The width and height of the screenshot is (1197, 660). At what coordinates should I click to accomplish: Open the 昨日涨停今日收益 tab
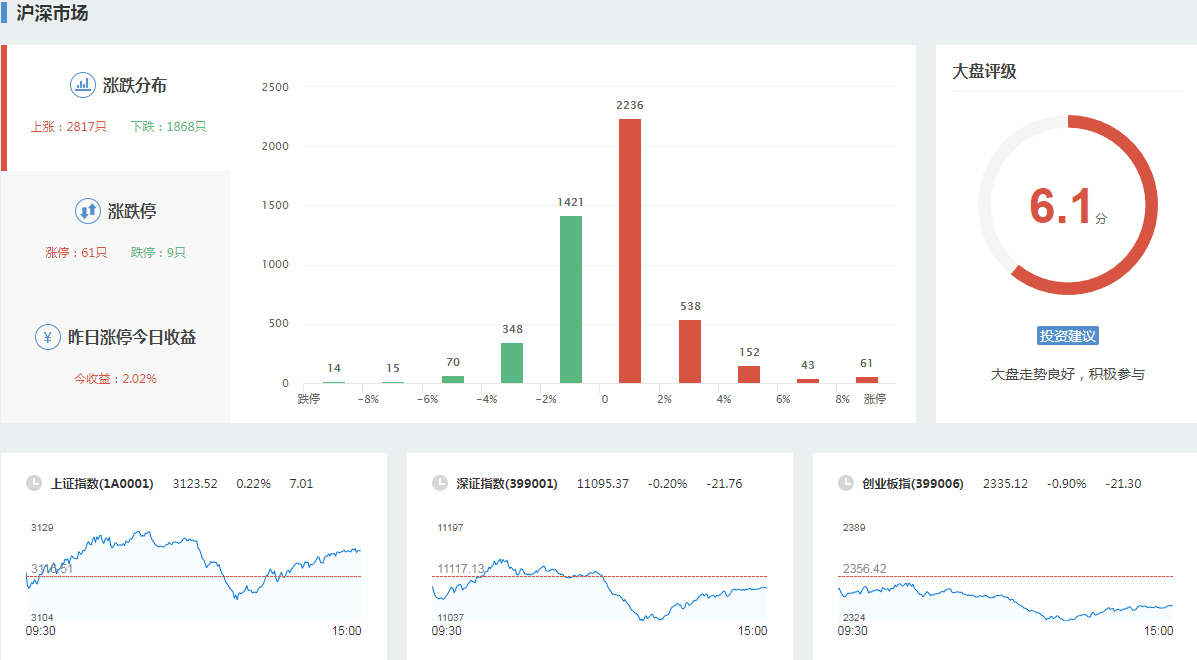click(x=131, y=337)
